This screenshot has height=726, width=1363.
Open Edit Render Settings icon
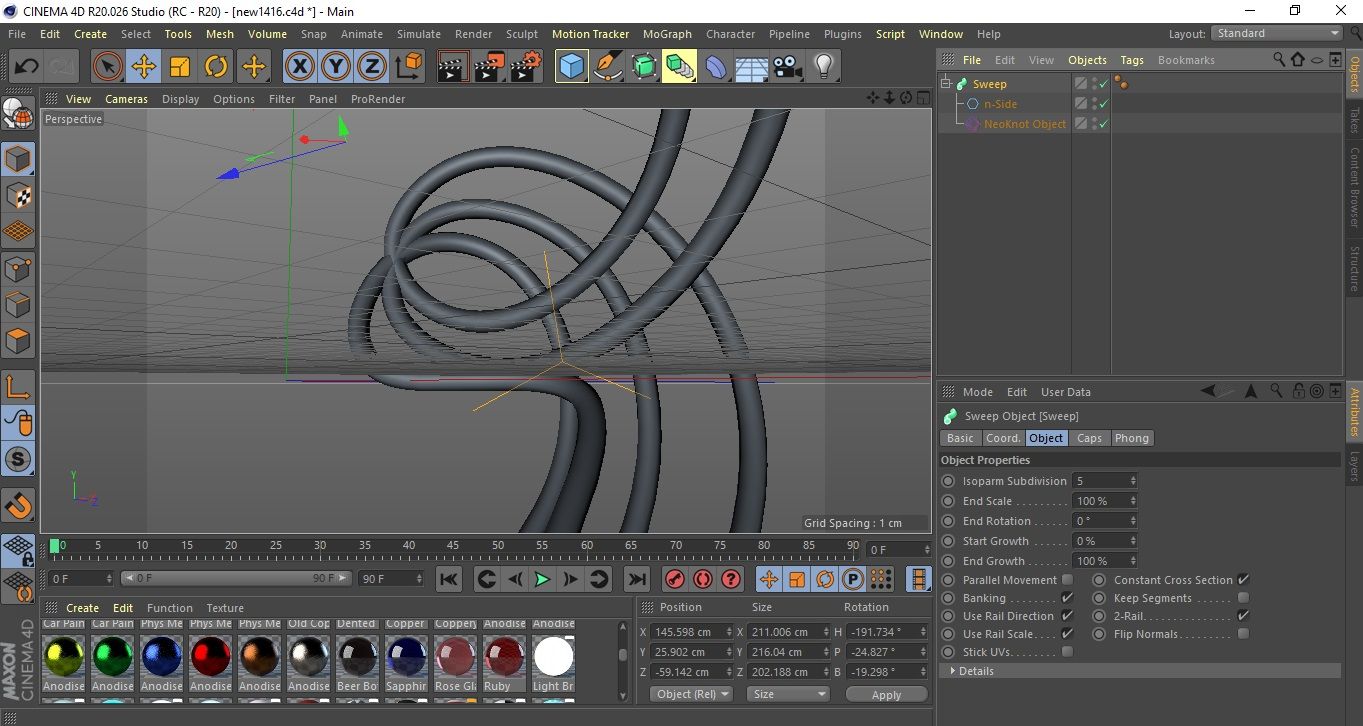tap(525, 67)
